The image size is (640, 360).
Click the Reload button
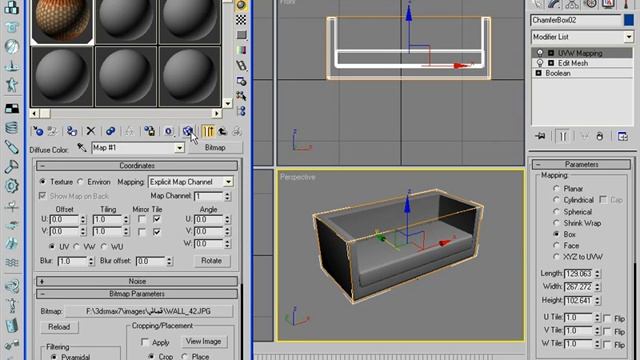click(x=59, y=327)
